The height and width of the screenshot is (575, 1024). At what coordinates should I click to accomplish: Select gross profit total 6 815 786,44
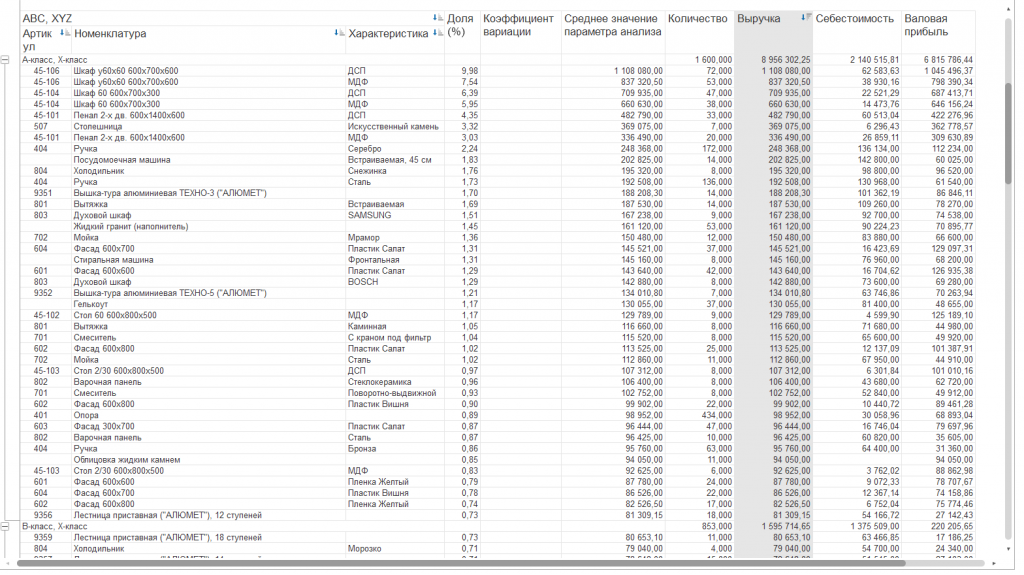[948, 59]
